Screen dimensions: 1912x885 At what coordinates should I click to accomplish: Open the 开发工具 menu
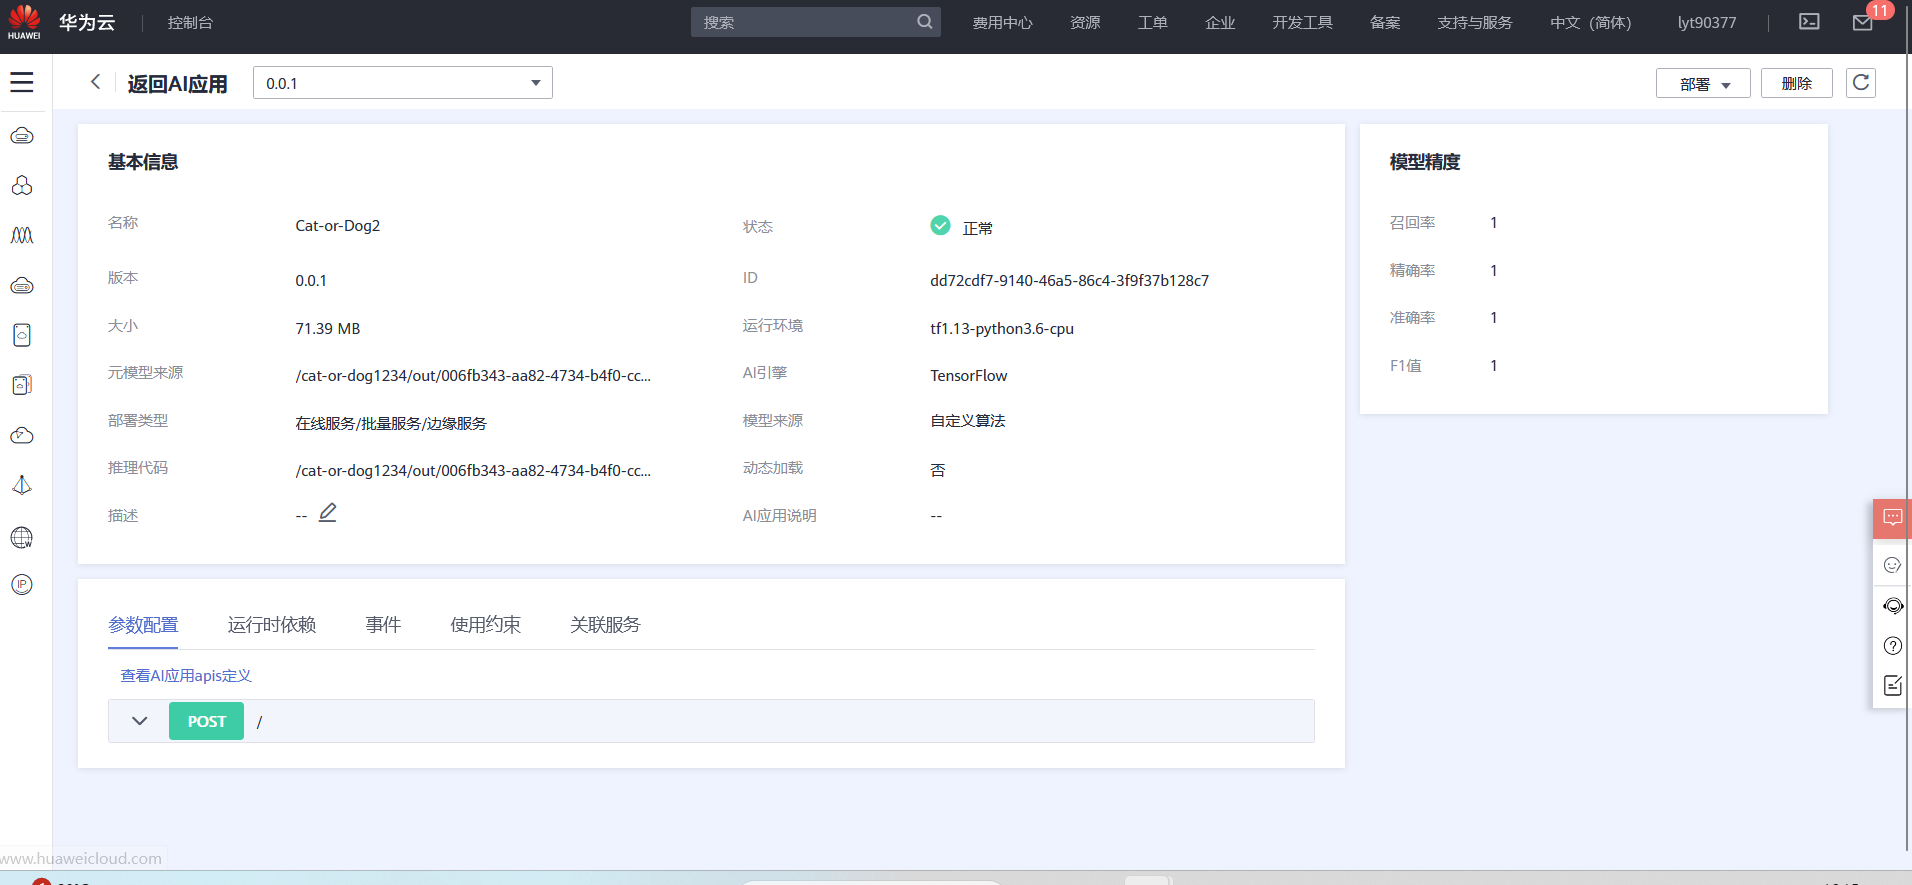point(1302,22)
